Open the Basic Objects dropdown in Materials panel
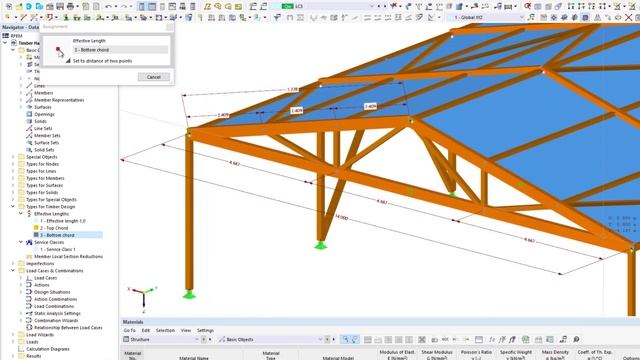 pos(271,339)
